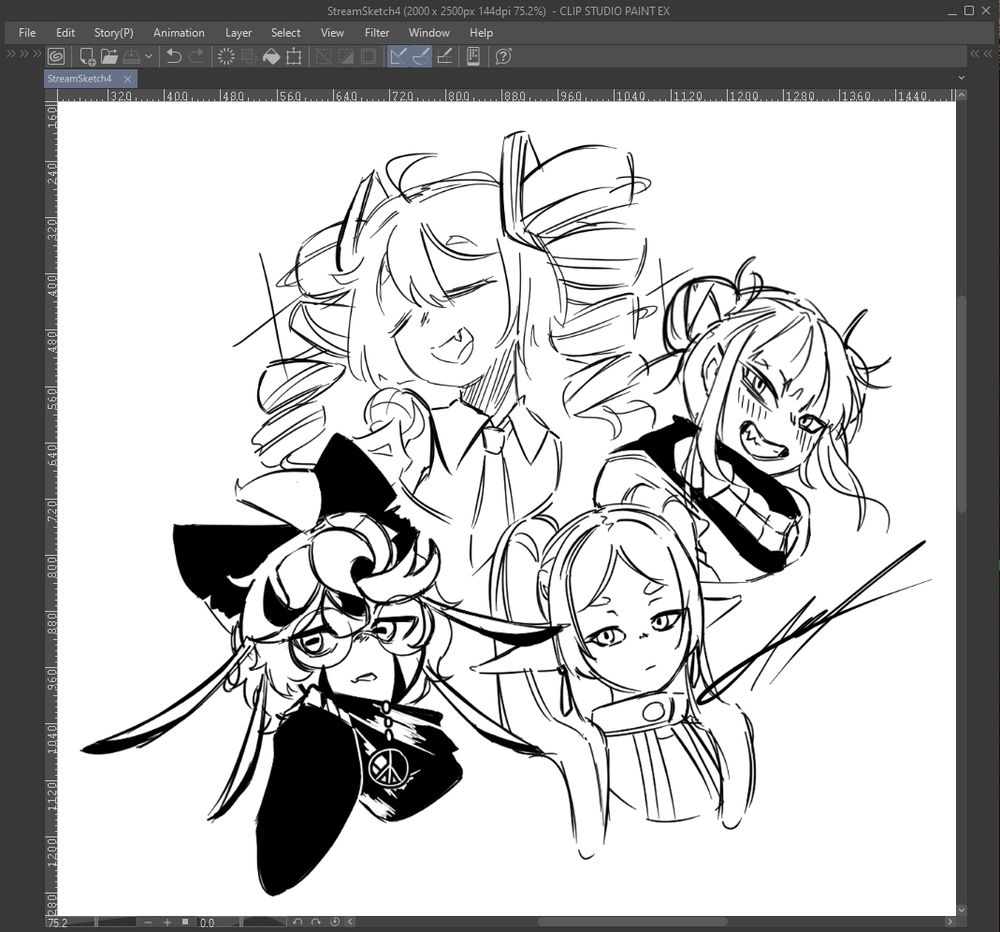Click the rotation angle field showing 0.0

(207, 922)
